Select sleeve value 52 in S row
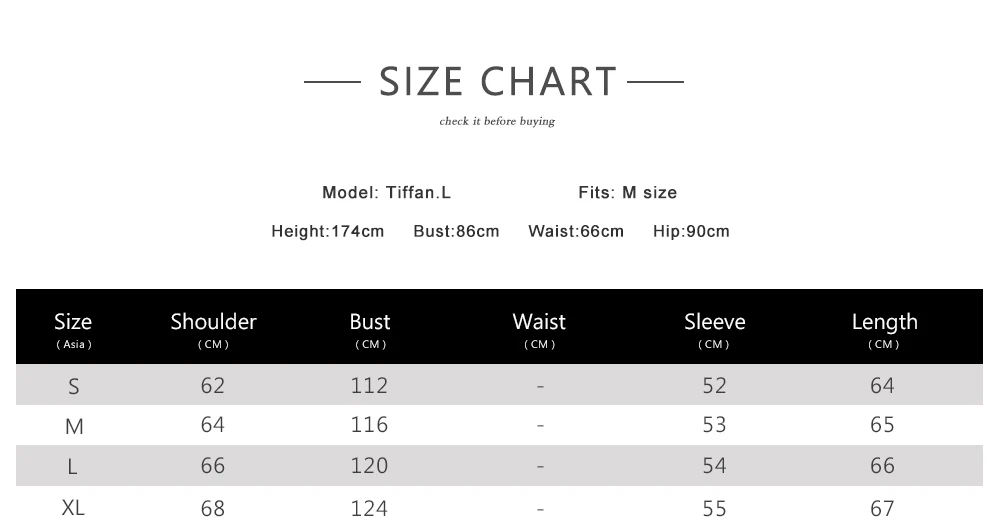Viewport: 1000px width, 529px height. click(714, 385)
